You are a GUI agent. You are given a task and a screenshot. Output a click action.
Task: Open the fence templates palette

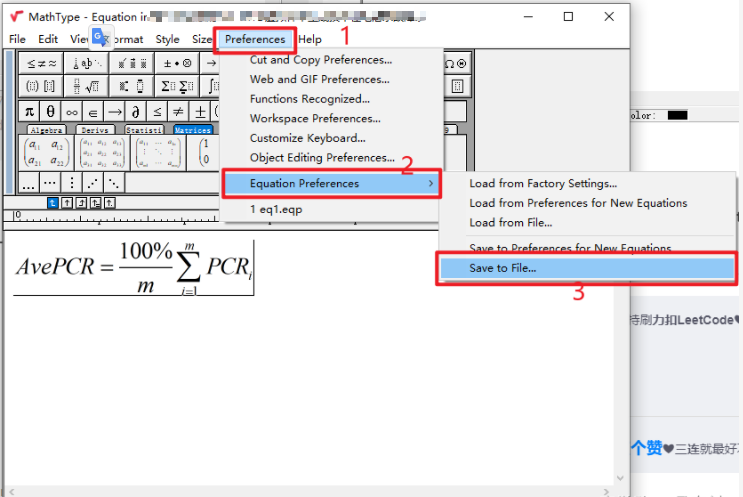point(41,86)
